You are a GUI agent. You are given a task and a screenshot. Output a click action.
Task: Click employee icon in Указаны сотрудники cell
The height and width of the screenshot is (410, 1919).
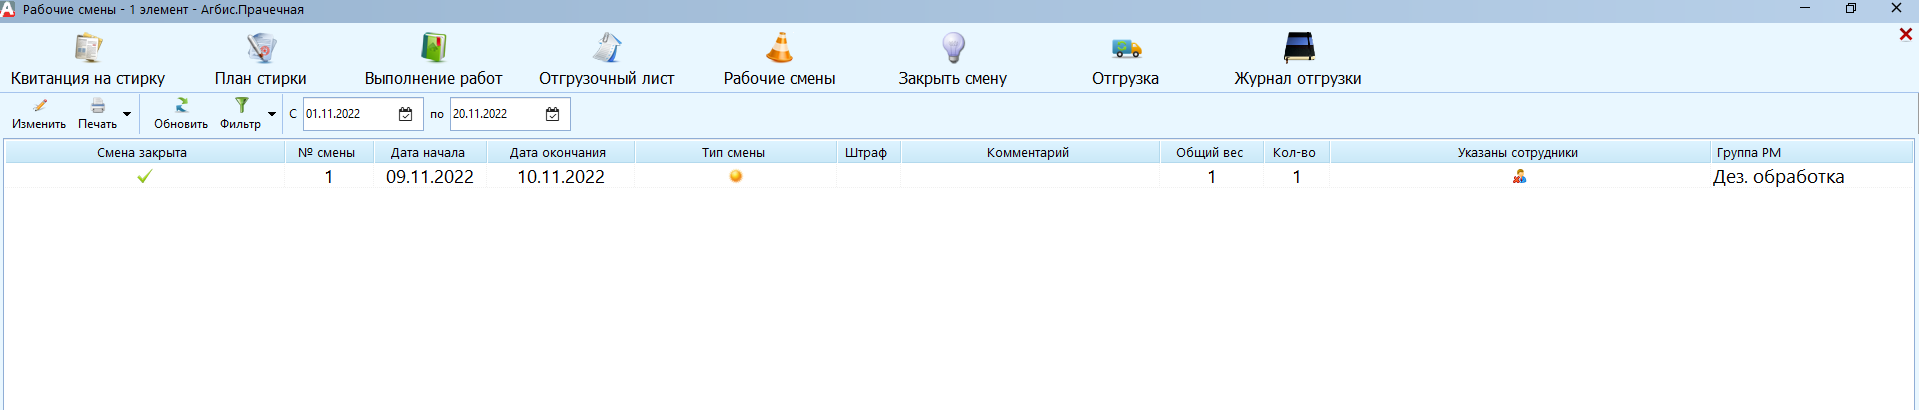pos(1519,176)
